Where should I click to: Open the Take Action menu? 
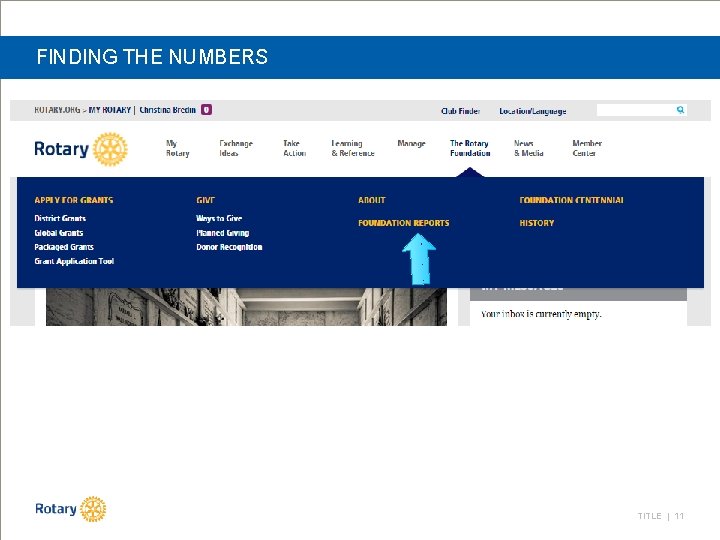coord(294,148)
